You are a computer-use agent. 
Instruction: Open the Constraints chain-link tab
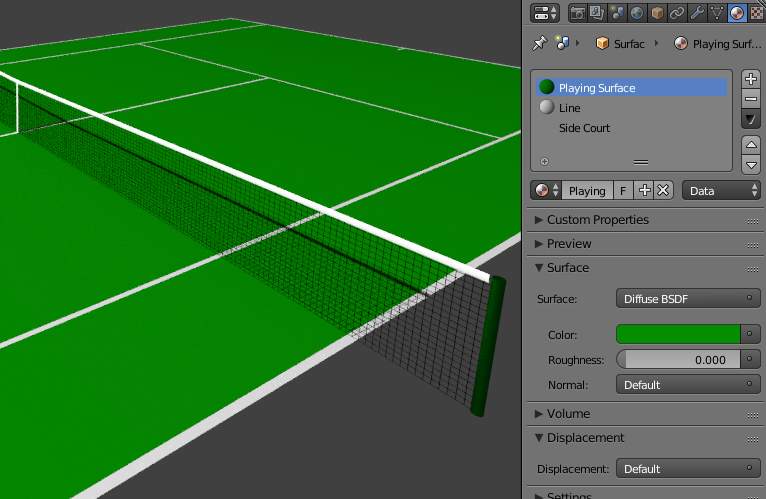(x=677, y=13)
